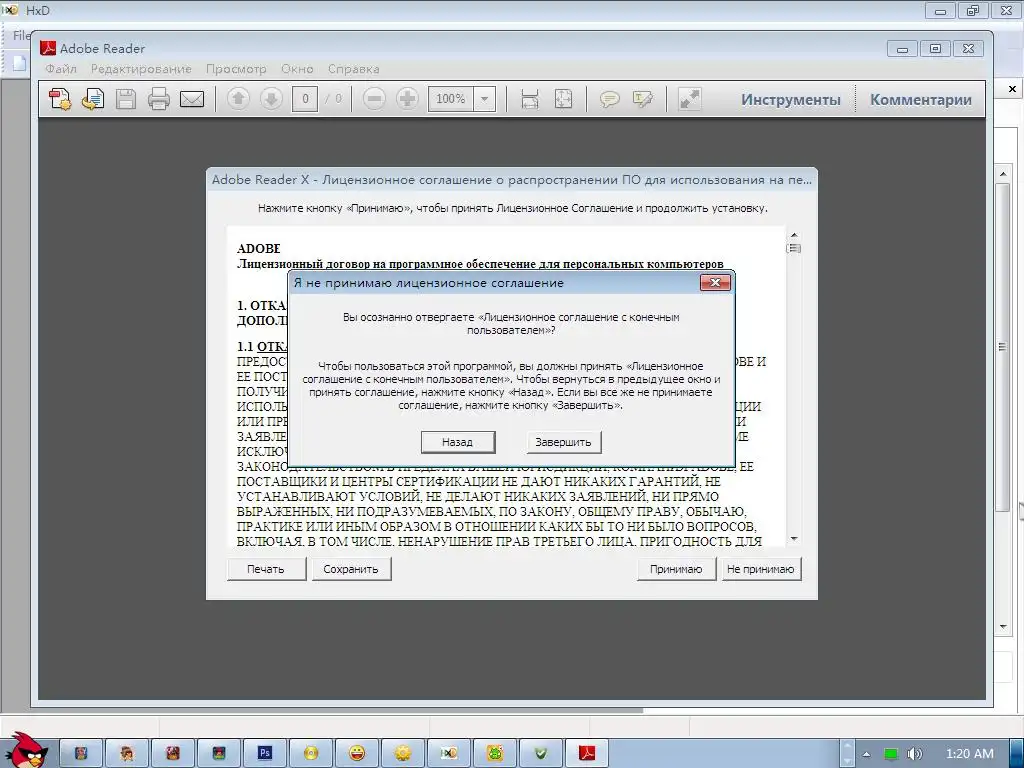Click the Назад button in the dialog

coord(458,442)
